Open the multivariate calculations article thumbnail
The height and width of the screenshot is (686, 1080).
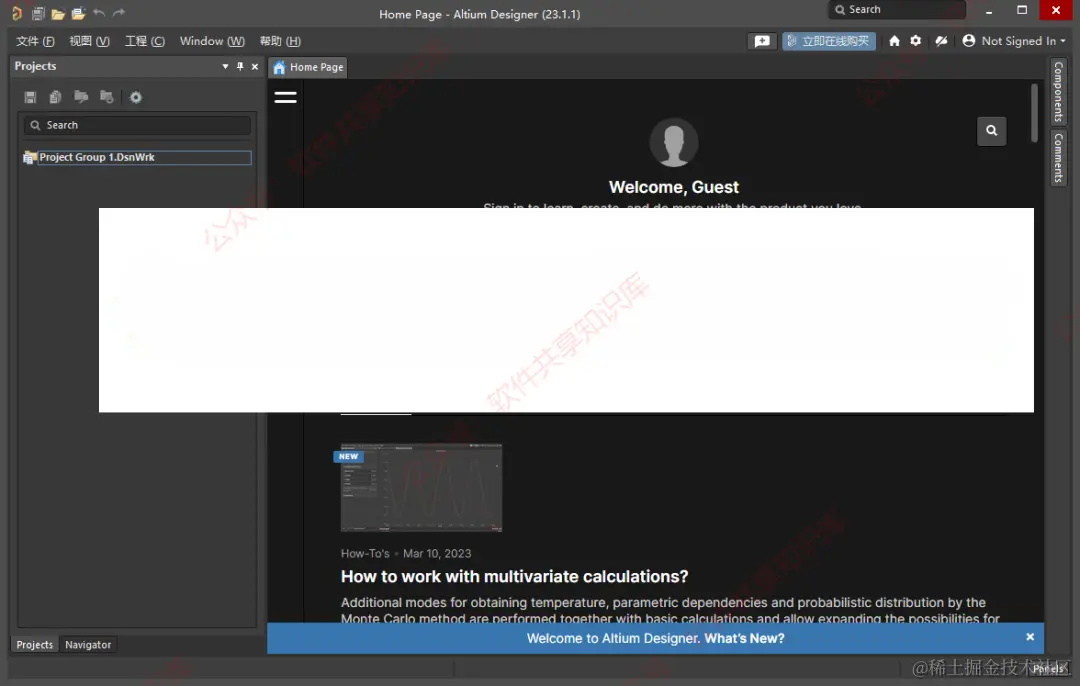tap(422, 488)
